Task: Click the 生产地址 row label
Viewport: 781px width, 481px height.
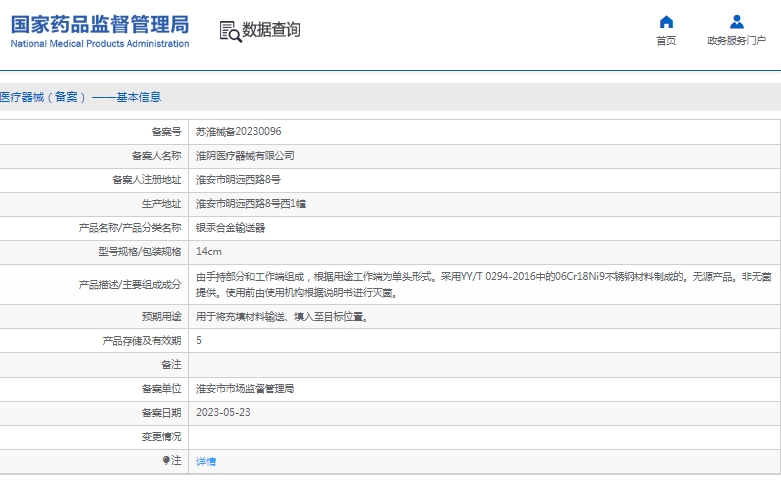Action: pyautogui.click(x=161, y=204)
